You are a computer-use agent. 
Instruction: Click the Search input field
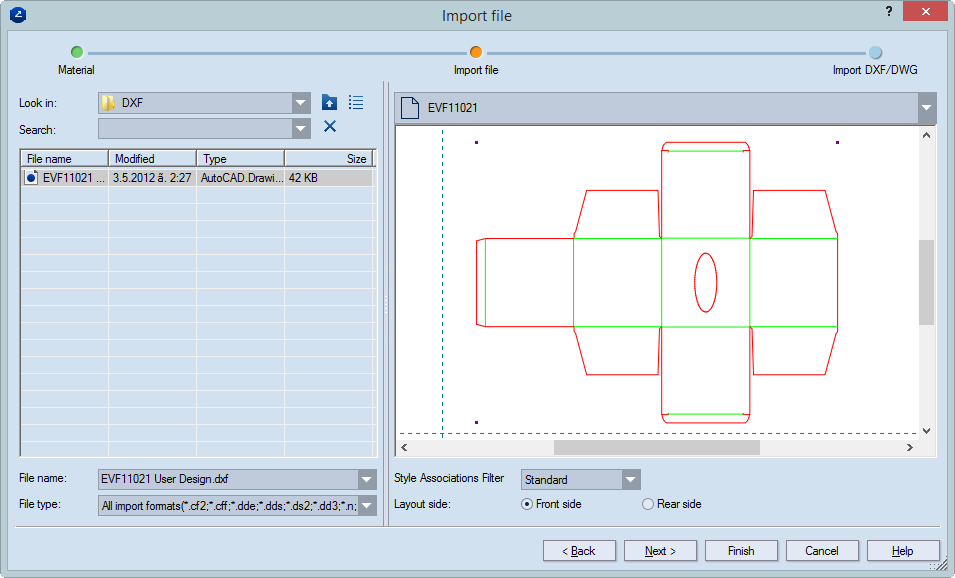195,129
